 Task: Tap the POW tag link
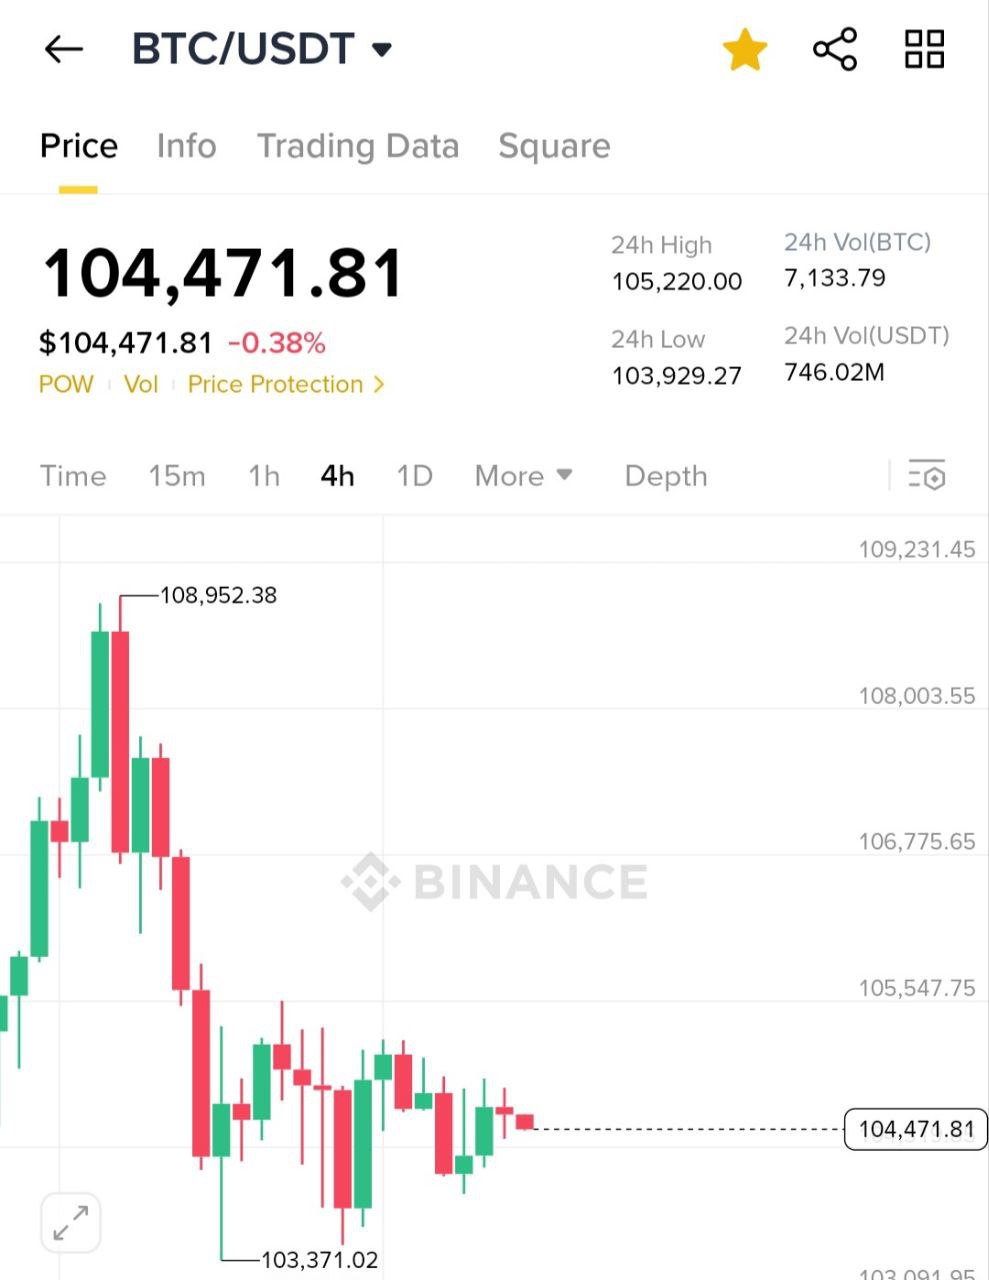tap(66, 384)
